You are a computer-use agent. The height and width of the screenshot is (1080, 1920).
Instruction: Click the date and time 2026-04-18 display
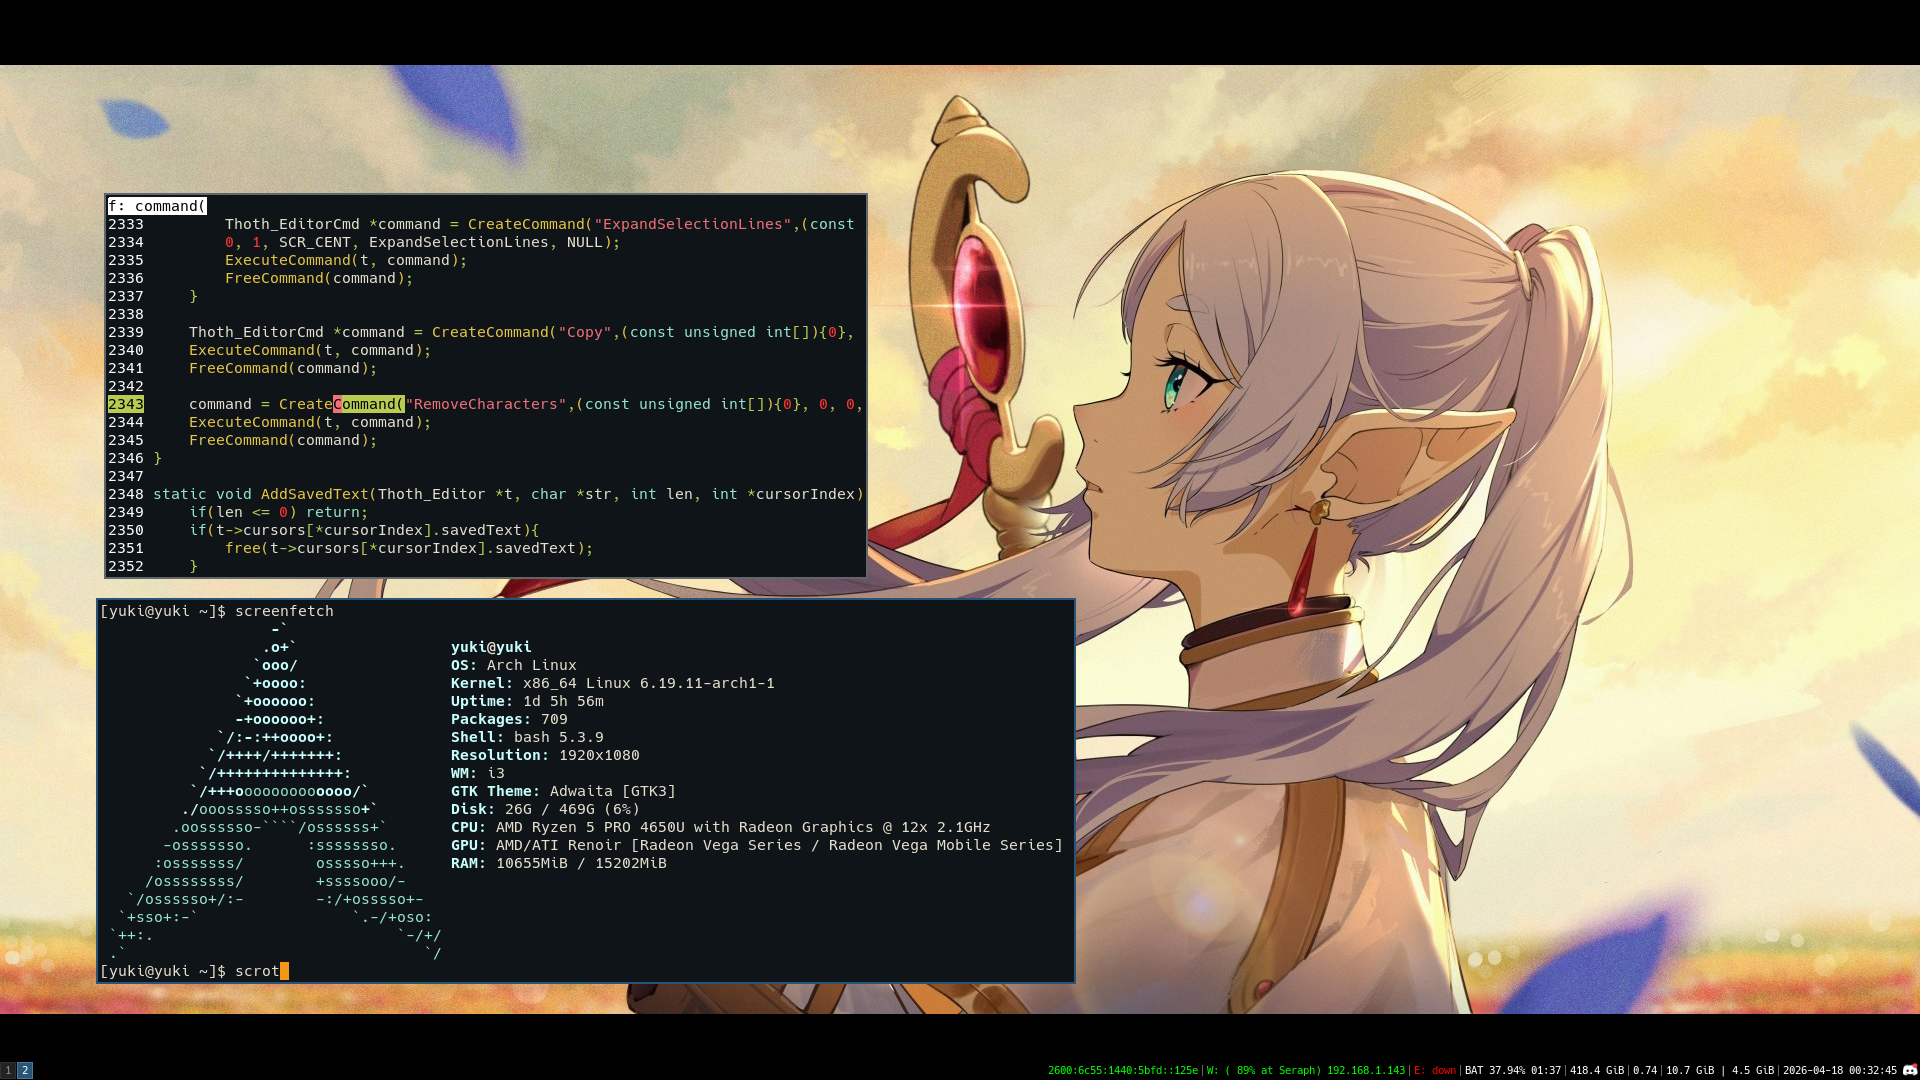pos(1839,1070)
